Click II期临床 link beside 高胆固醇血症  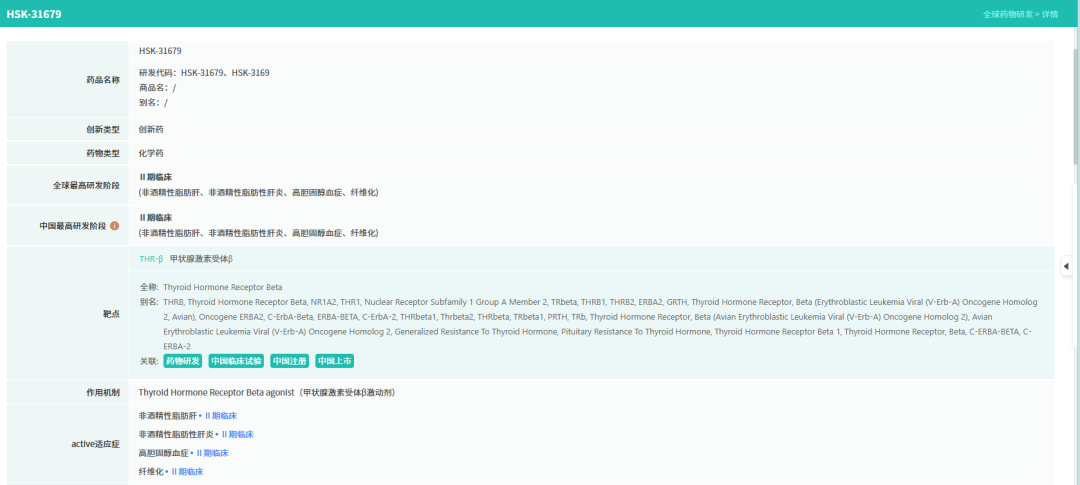point(212,453)
